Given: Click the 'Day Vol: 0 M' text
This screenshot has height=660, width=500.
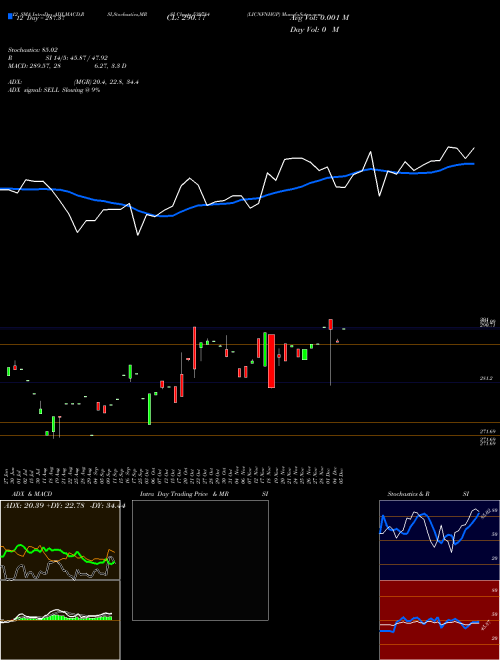Looking at the screenshot, I should (x=314, y=30).
